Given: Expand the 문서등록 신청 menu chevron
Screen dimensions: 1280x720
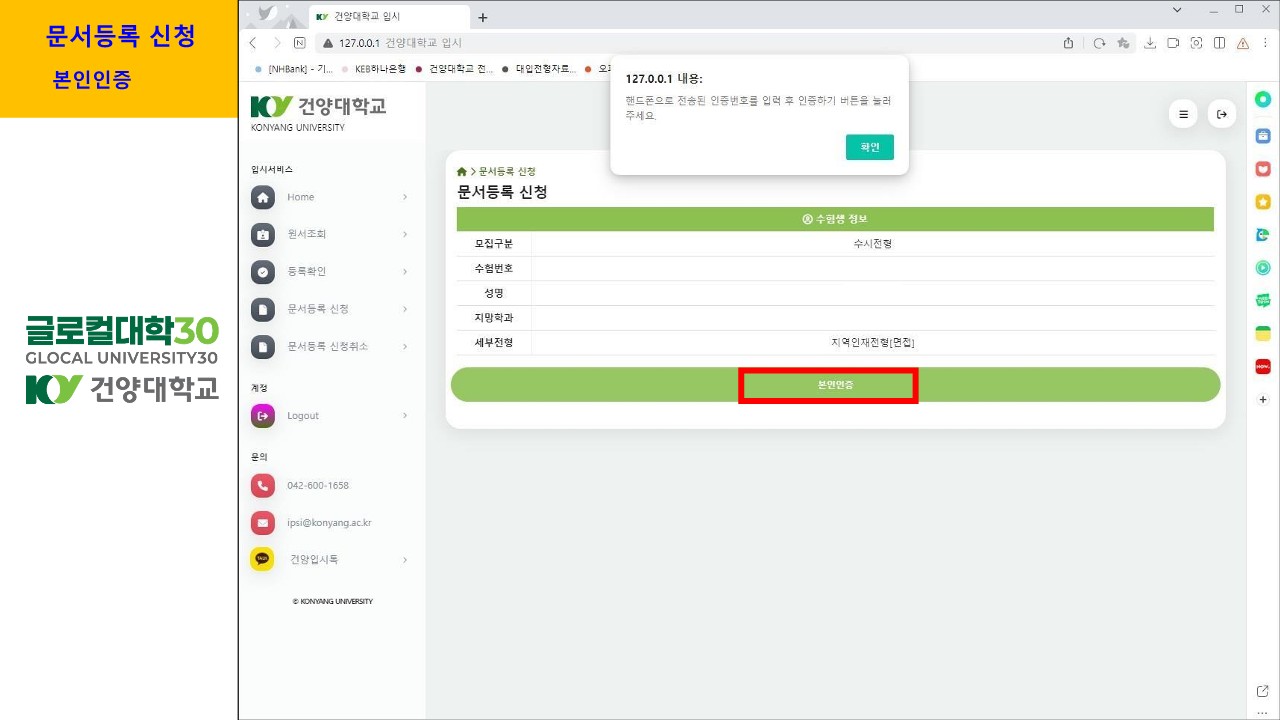Looking at the screenshot, I should 405,309.
